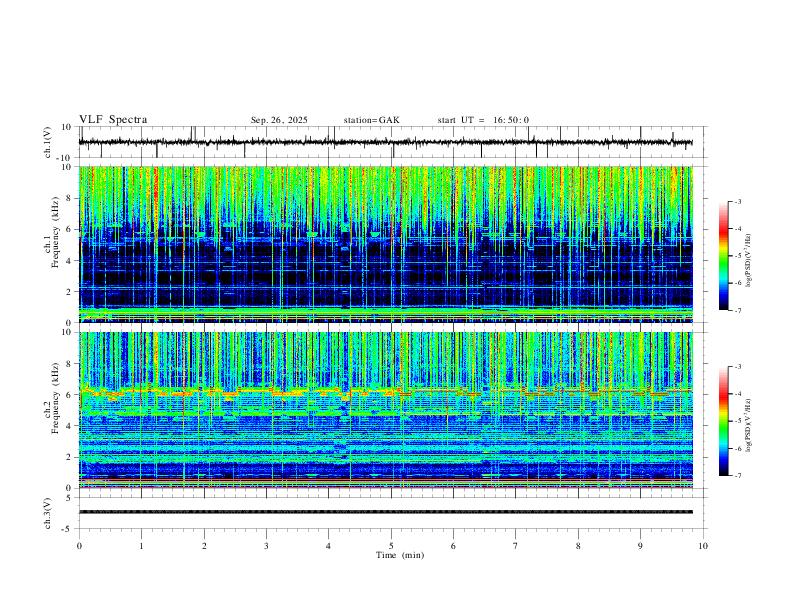The image size is (792, 612).
Task: Click time axis tick label "8"
Action: coord(578,546)
